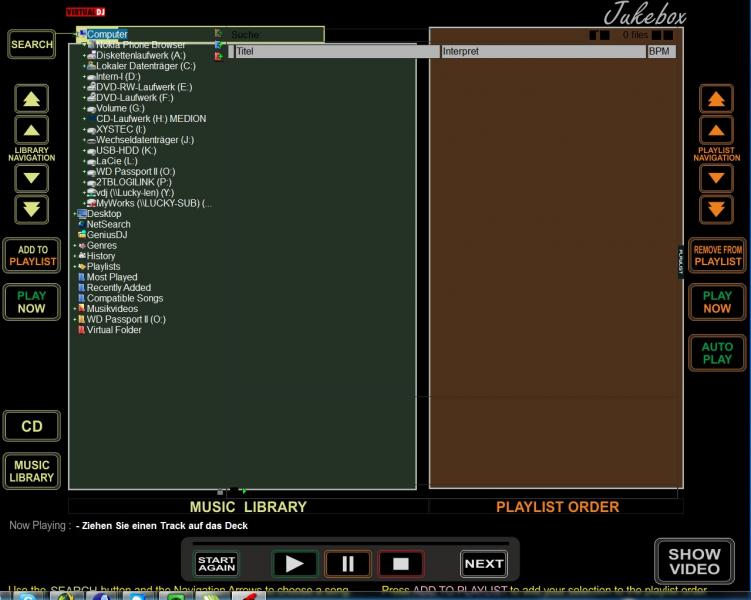Image resolution: width=751 pixels, height=600 pixels.
Task: Click the red VirtualDJ logo
Action: (x=85, y=12)
